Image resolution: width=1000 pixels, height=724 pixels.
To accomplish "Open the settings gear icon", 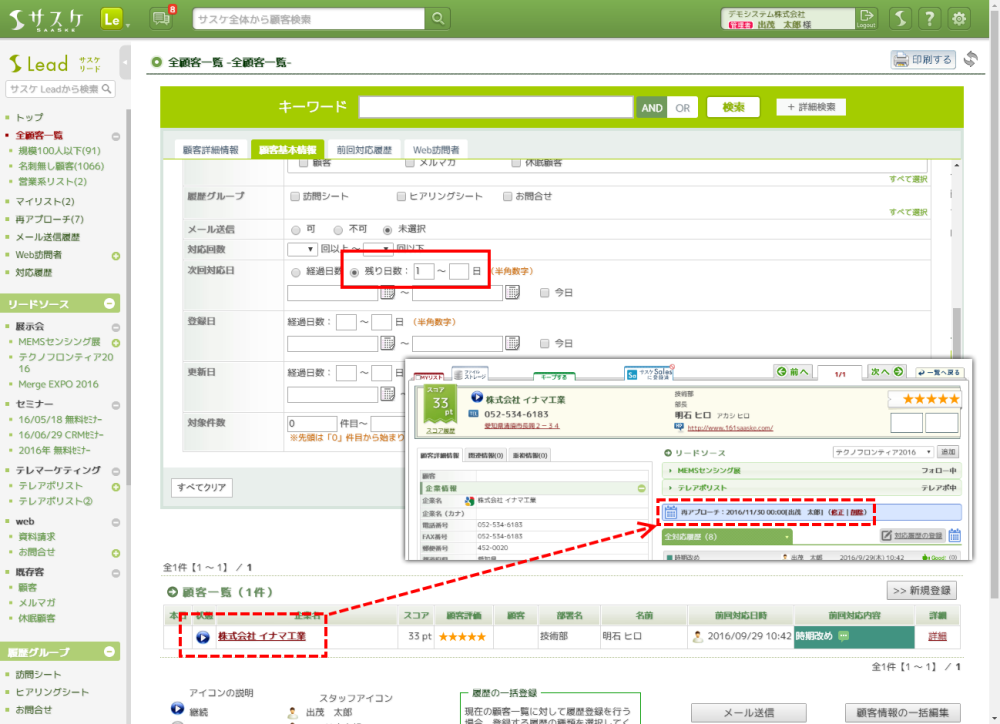I will tap(959, 19).
